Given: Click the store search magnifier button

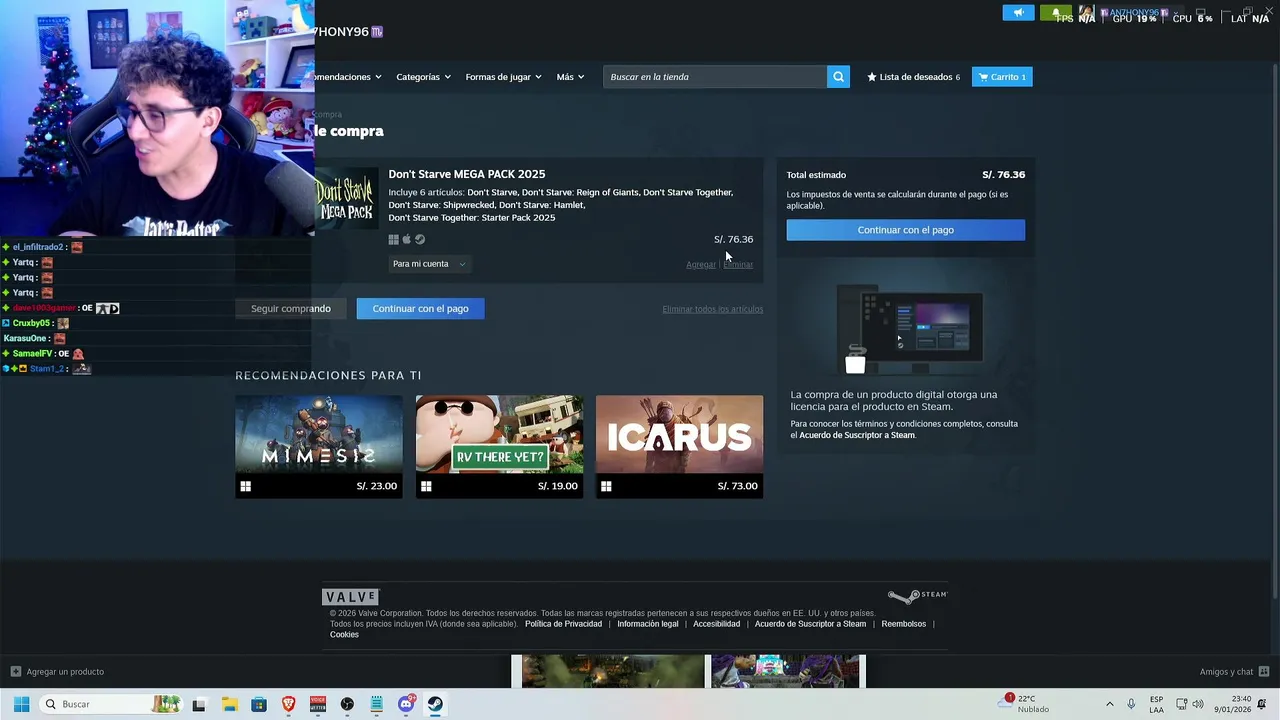Looking at the screenshot, I should tap(838, 77).
